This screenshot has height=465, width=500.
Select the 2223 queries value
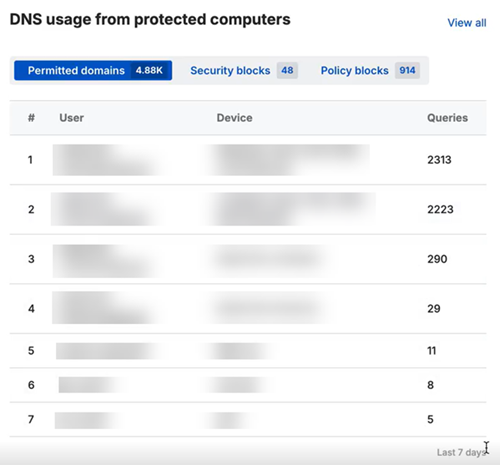(440, 209)
